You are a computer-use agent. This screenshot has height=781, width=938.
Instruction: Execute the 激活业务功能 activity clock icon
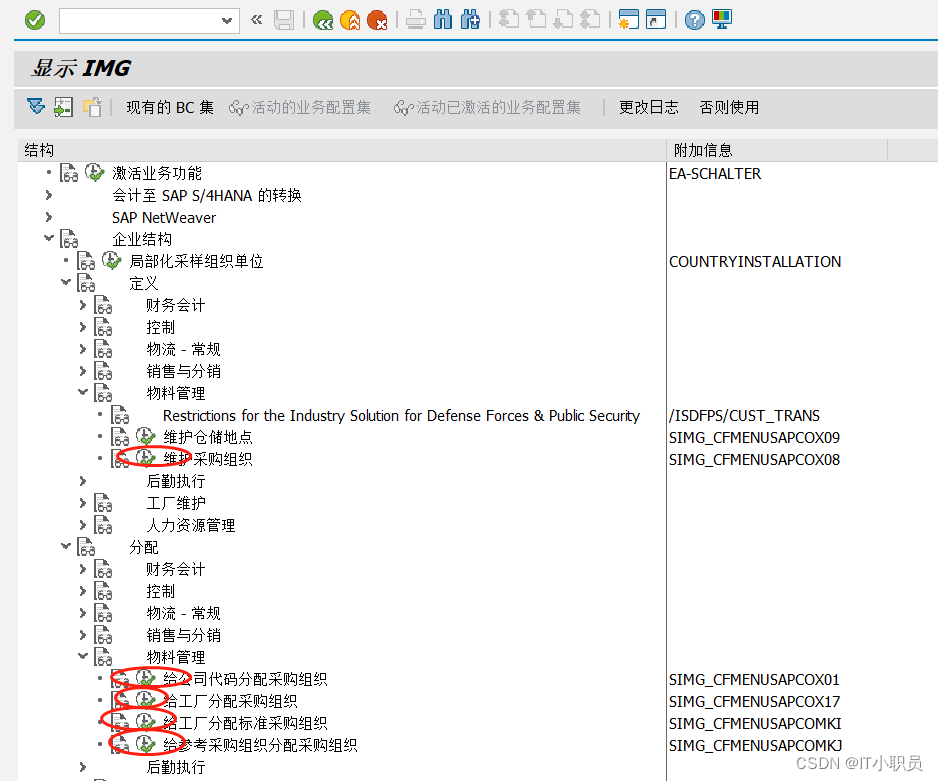[95, 173]
